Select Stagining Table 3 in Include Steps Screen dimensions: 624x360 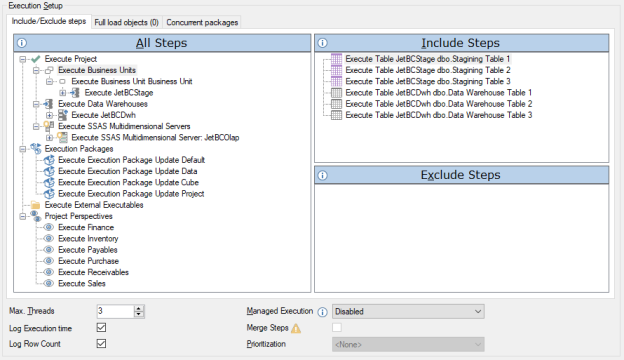[x=428, y=81]
